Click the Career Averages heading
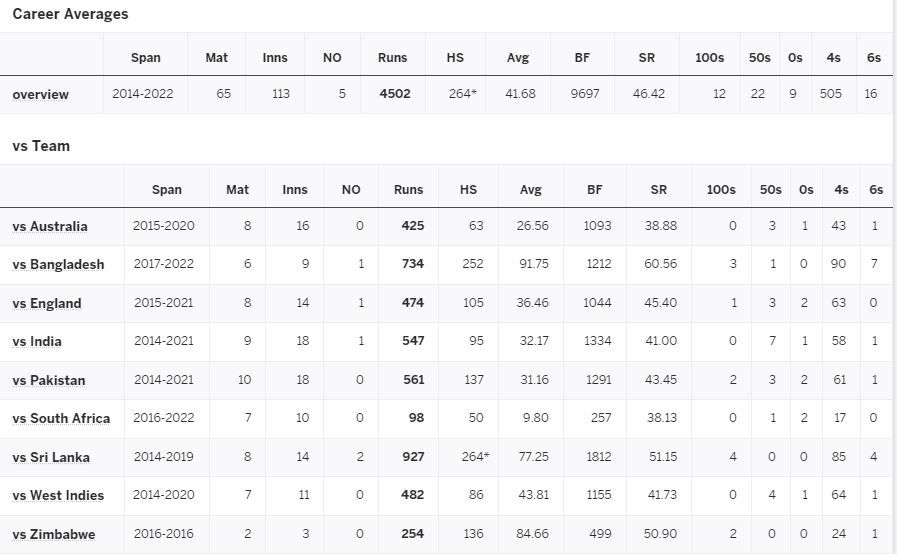This screenshot has height=554, width=897. coord(70,14)
